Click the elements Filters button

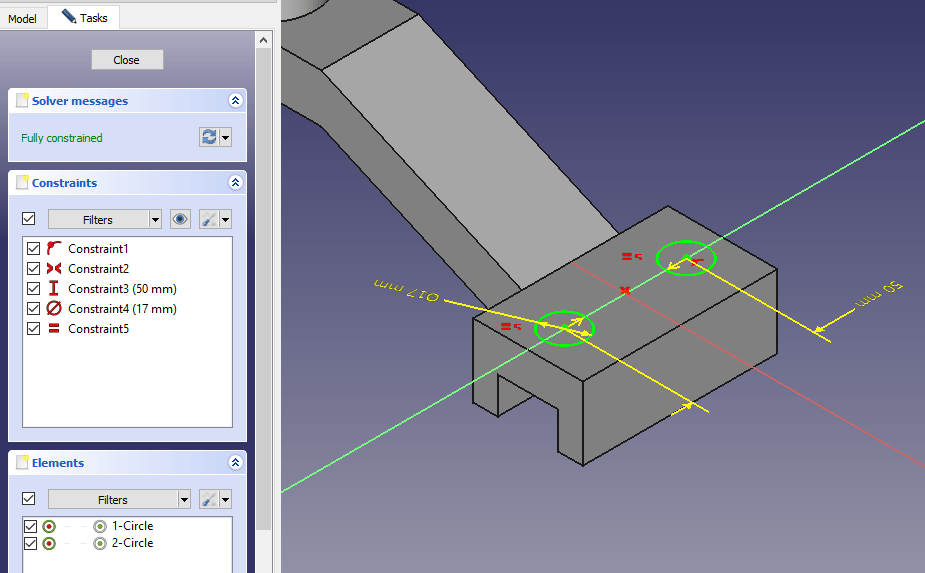click(x=113, y=499)
